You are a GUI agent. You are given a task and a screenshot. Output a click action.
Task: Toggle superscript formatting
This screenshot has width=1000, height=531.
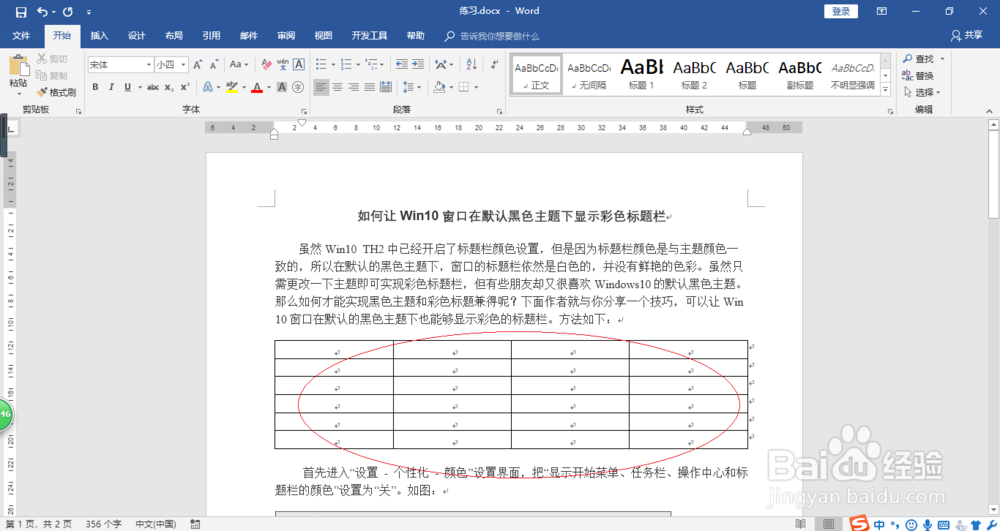[184, 87]
